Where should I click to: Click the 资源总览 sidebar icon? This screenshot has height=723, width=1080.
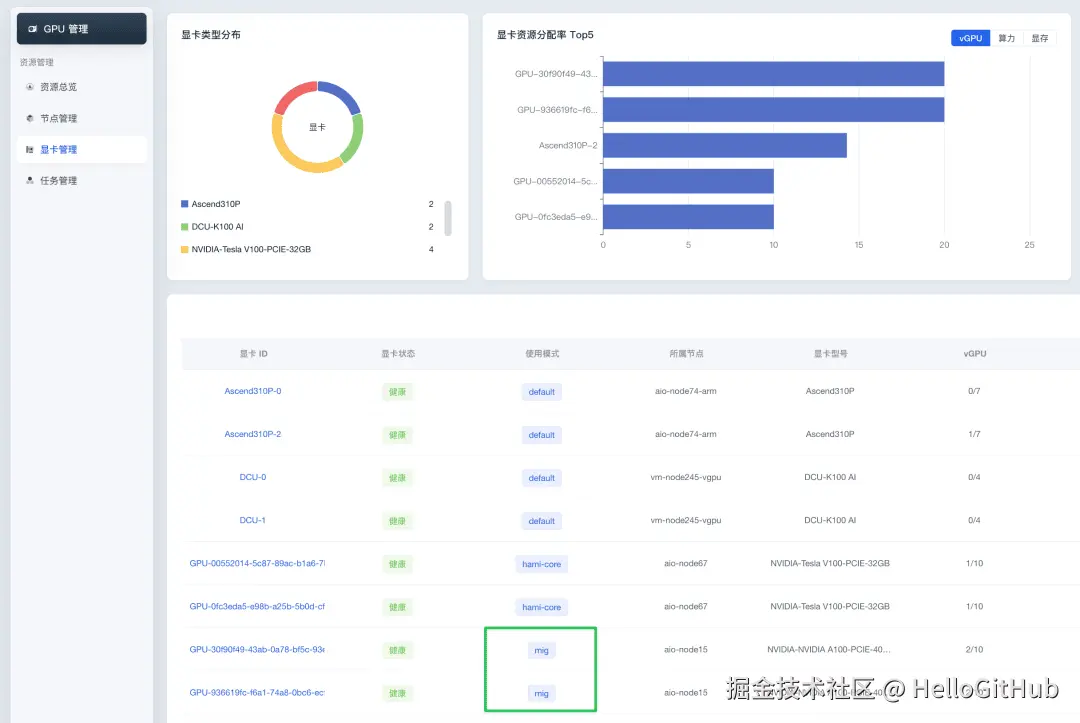click(30, 87)
